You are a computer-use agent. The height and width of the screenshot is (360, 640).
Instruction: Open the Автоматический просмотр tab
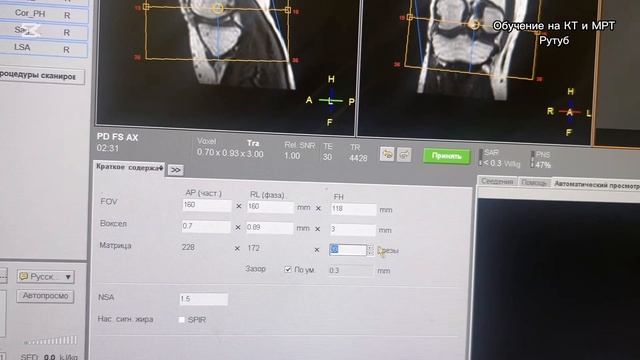(x=596, y=185)
